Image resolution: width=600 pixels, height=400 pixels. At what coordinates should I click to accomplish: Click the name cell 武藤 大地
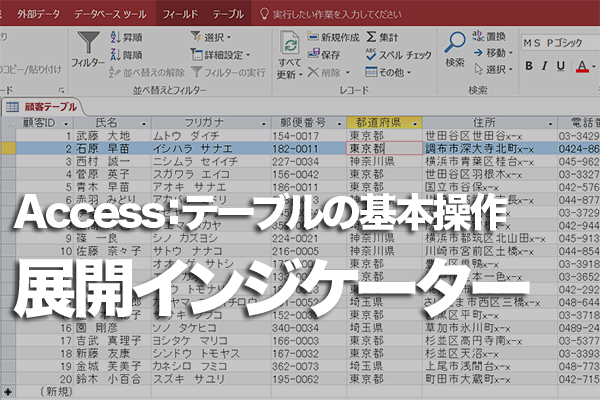[x=113, y=136]
